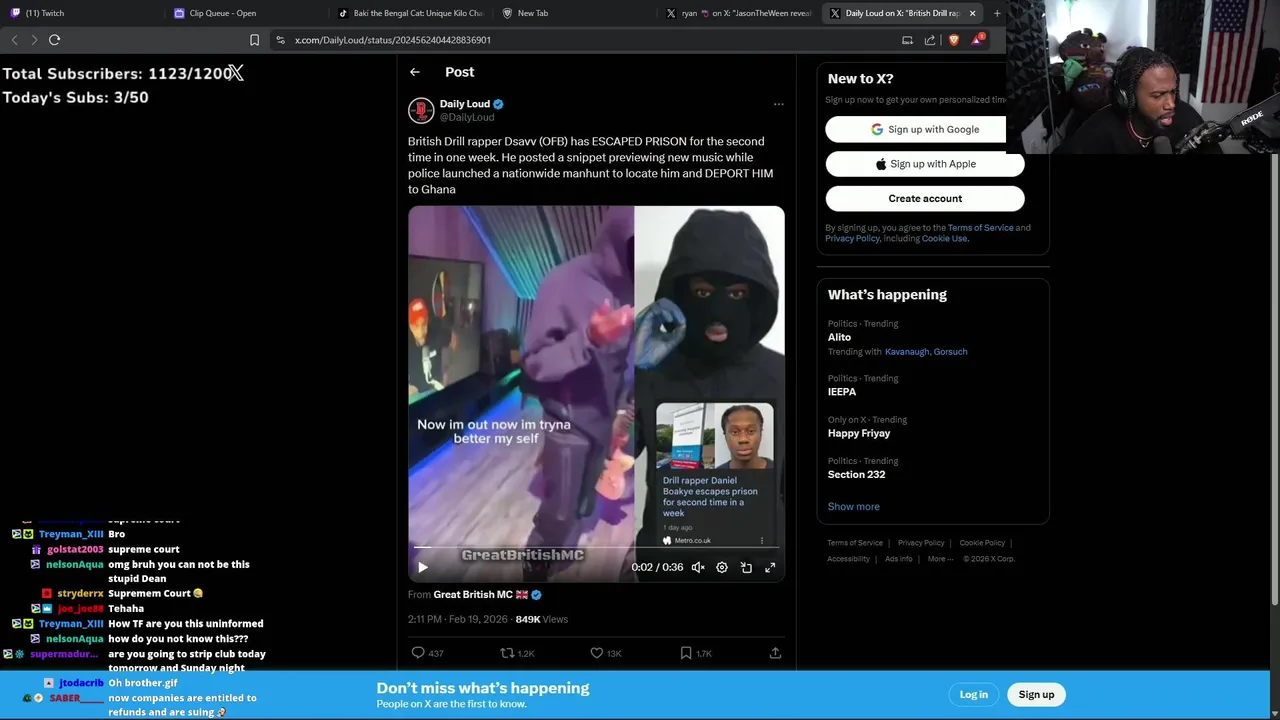The image size is (1280, 720).
Task: Click the browser back arrow
Action: (14, 40)
